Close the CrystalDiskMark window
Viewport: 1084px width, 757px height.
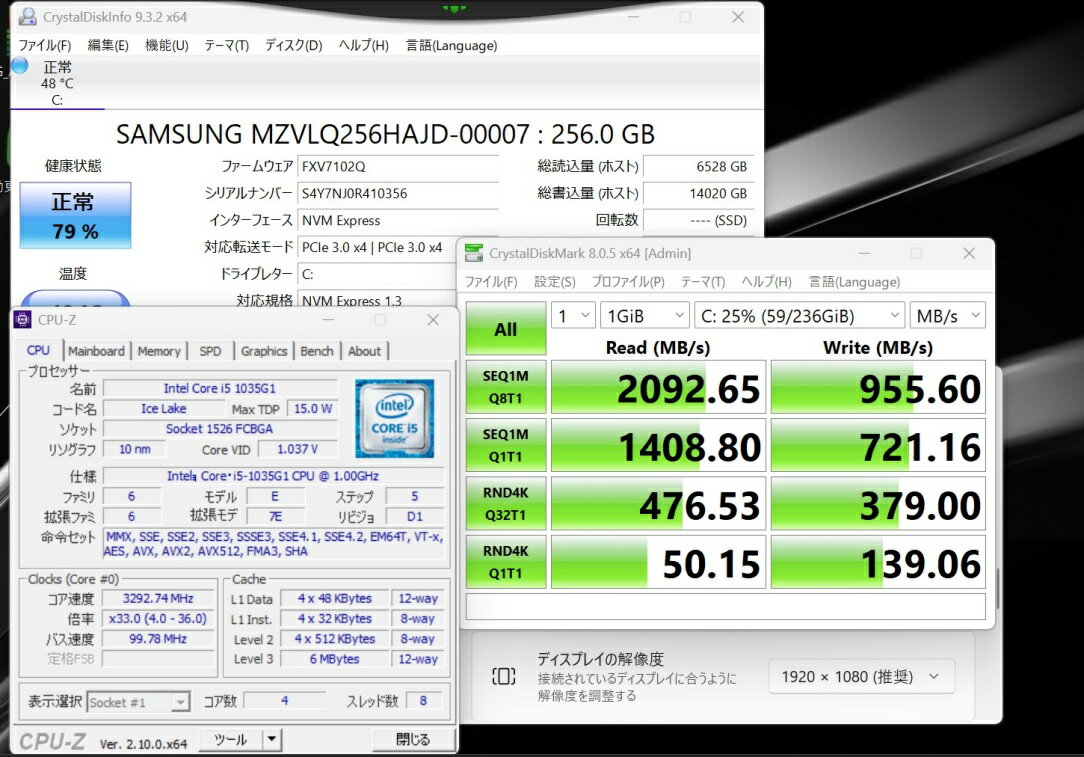(969, 254)
